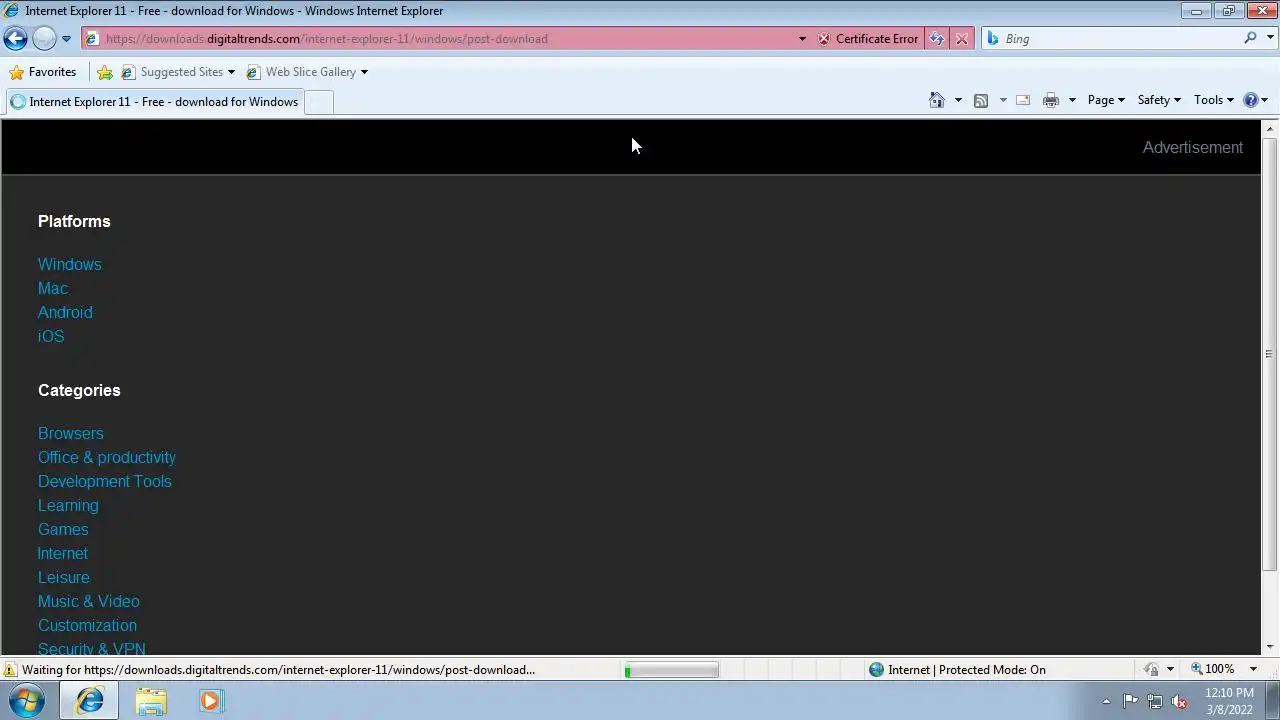Launch Windows Media Player from taskbar

[210, 701]
